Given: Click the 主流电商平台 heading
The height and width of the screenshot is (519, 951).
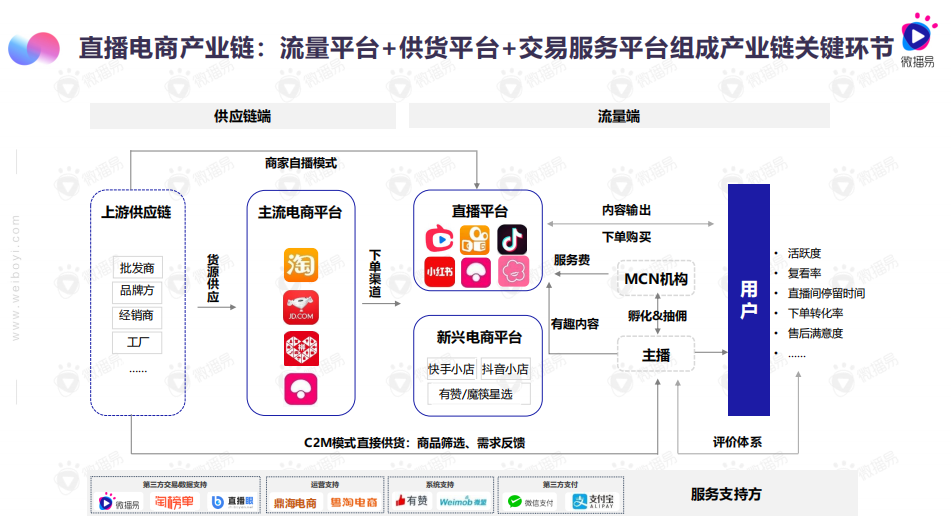Looking at the screenshot, I should coord(300,212).
